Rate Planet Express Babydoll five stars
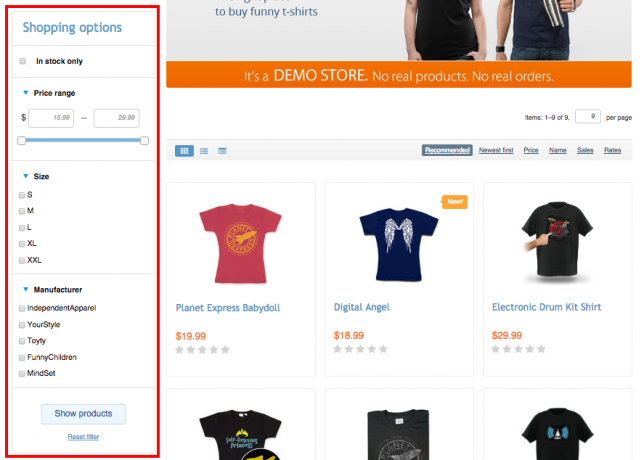 tap(225, 350)
